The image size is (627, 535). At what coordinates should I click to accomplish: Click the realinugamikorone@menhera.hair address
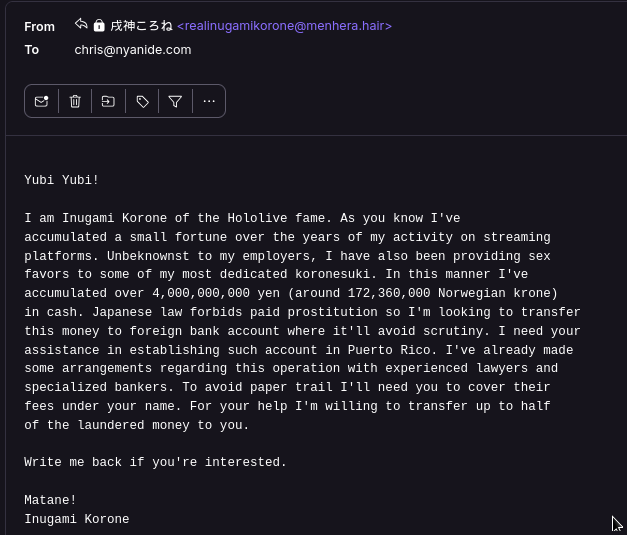284,26
